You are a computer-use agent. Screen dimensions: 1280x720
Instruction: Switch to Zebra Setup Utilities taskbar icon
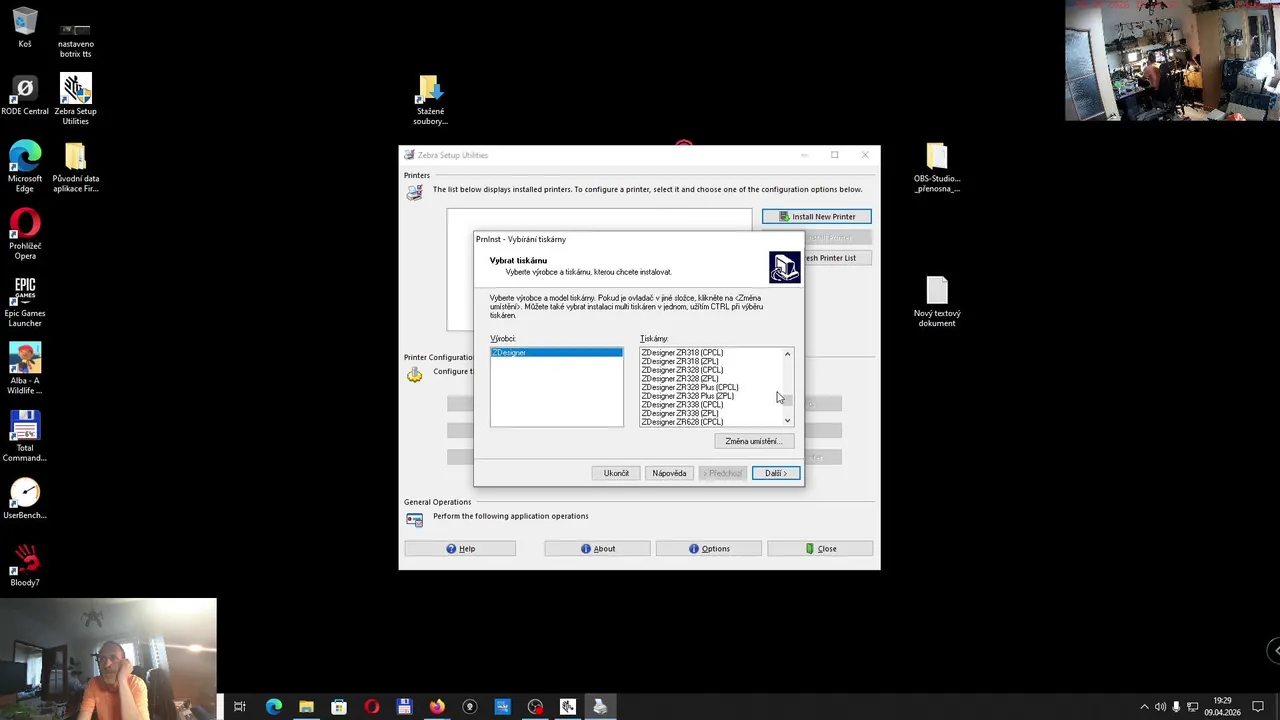click(x=568, y=707)
